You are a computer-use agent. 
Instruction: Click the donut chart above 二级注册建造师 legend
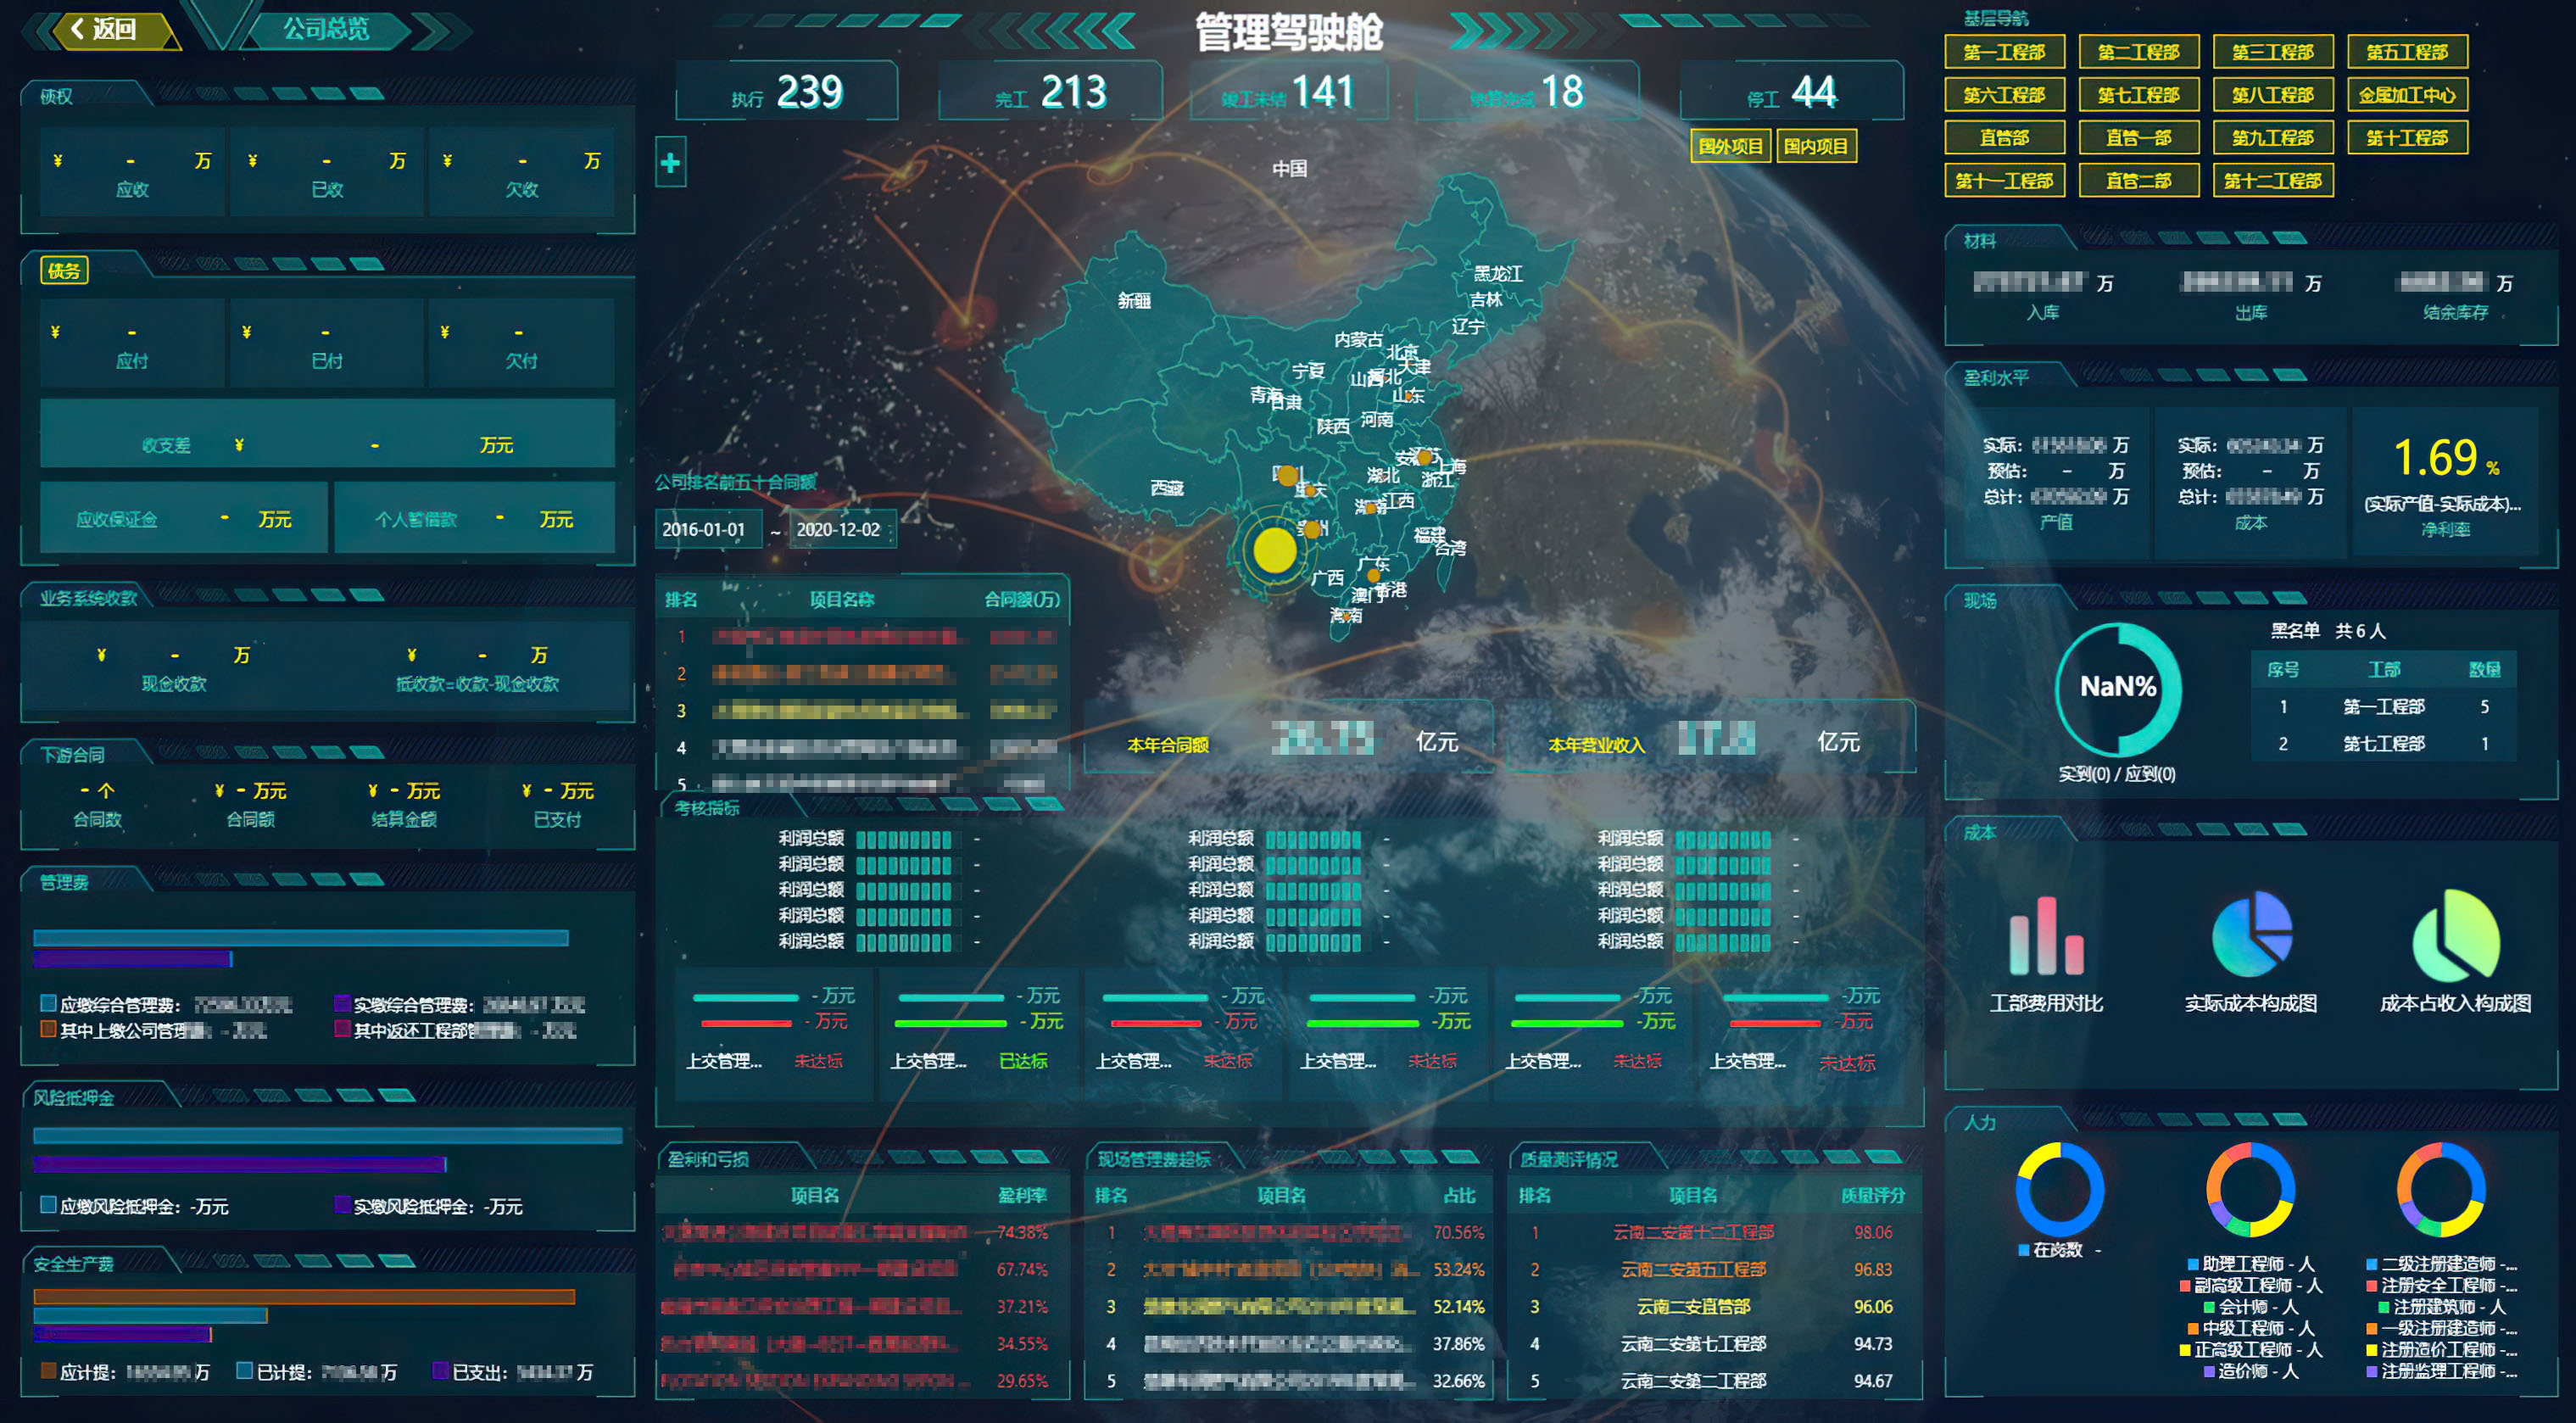2441,1190
